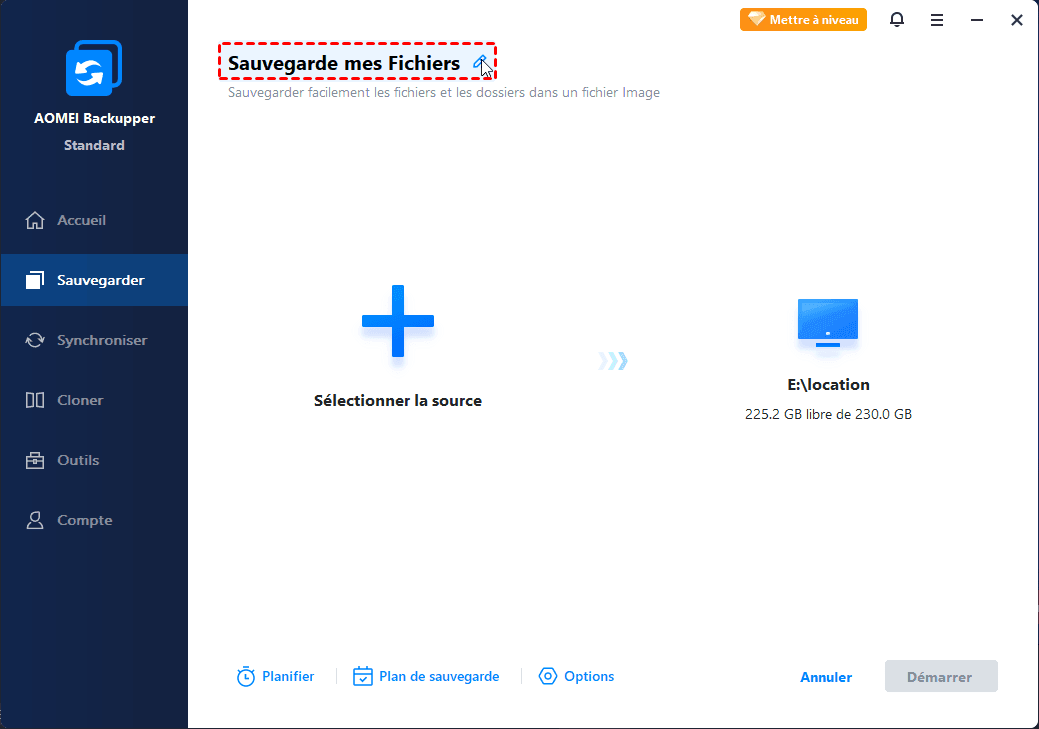Minimize the AOMEI Backupper window
Screen dimensions: 1039x729
(x=977, y=20)
